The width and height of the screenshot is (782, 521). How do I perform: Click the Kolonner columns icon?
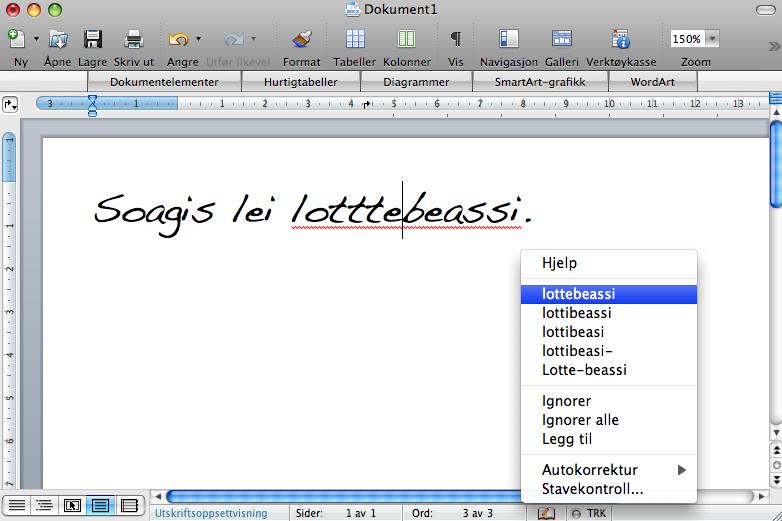[406, 39]
